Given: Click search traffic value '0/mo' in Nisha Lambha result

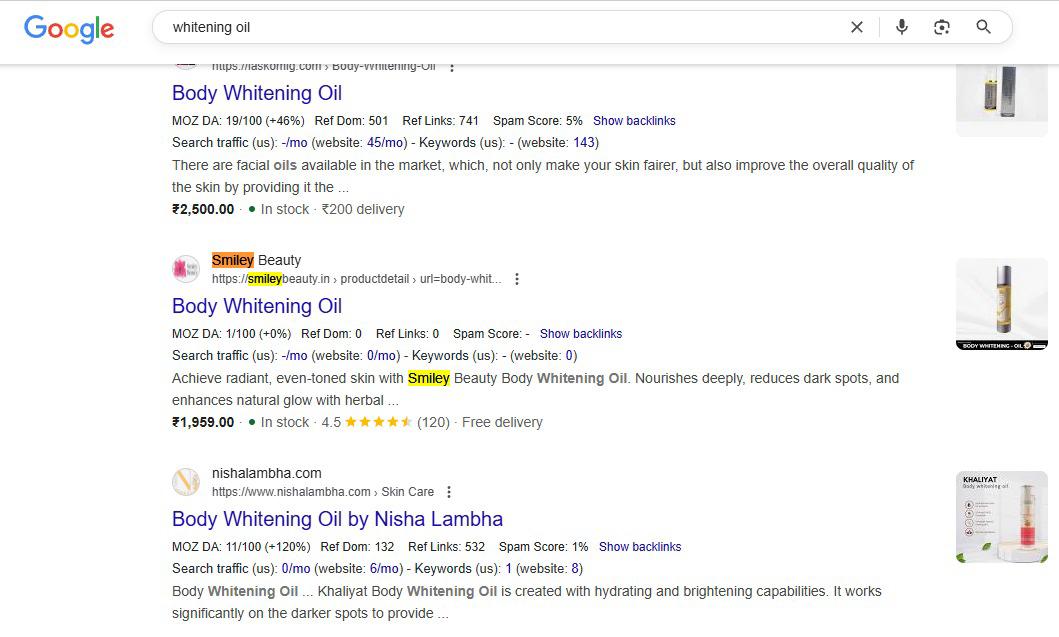Looking at the screenshot, I should (296, 569).
